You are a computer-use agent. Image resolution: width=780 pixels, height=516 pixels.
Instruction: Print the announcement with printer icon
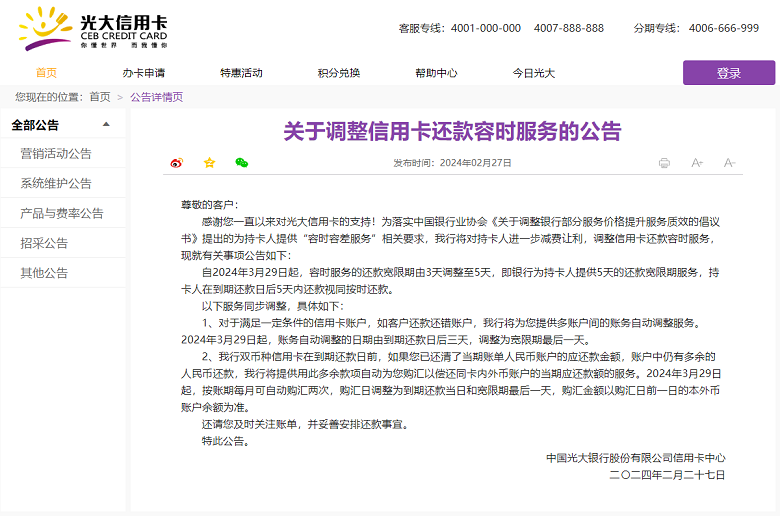tap(664, 163)
